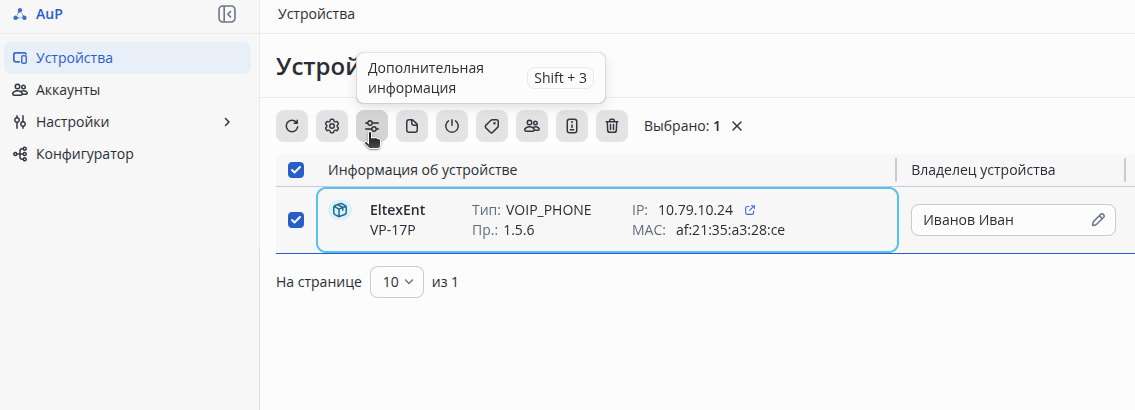Edit owner Иванов Иван pencil icon
This screenshot has height=410, width=1135.
1098,220
